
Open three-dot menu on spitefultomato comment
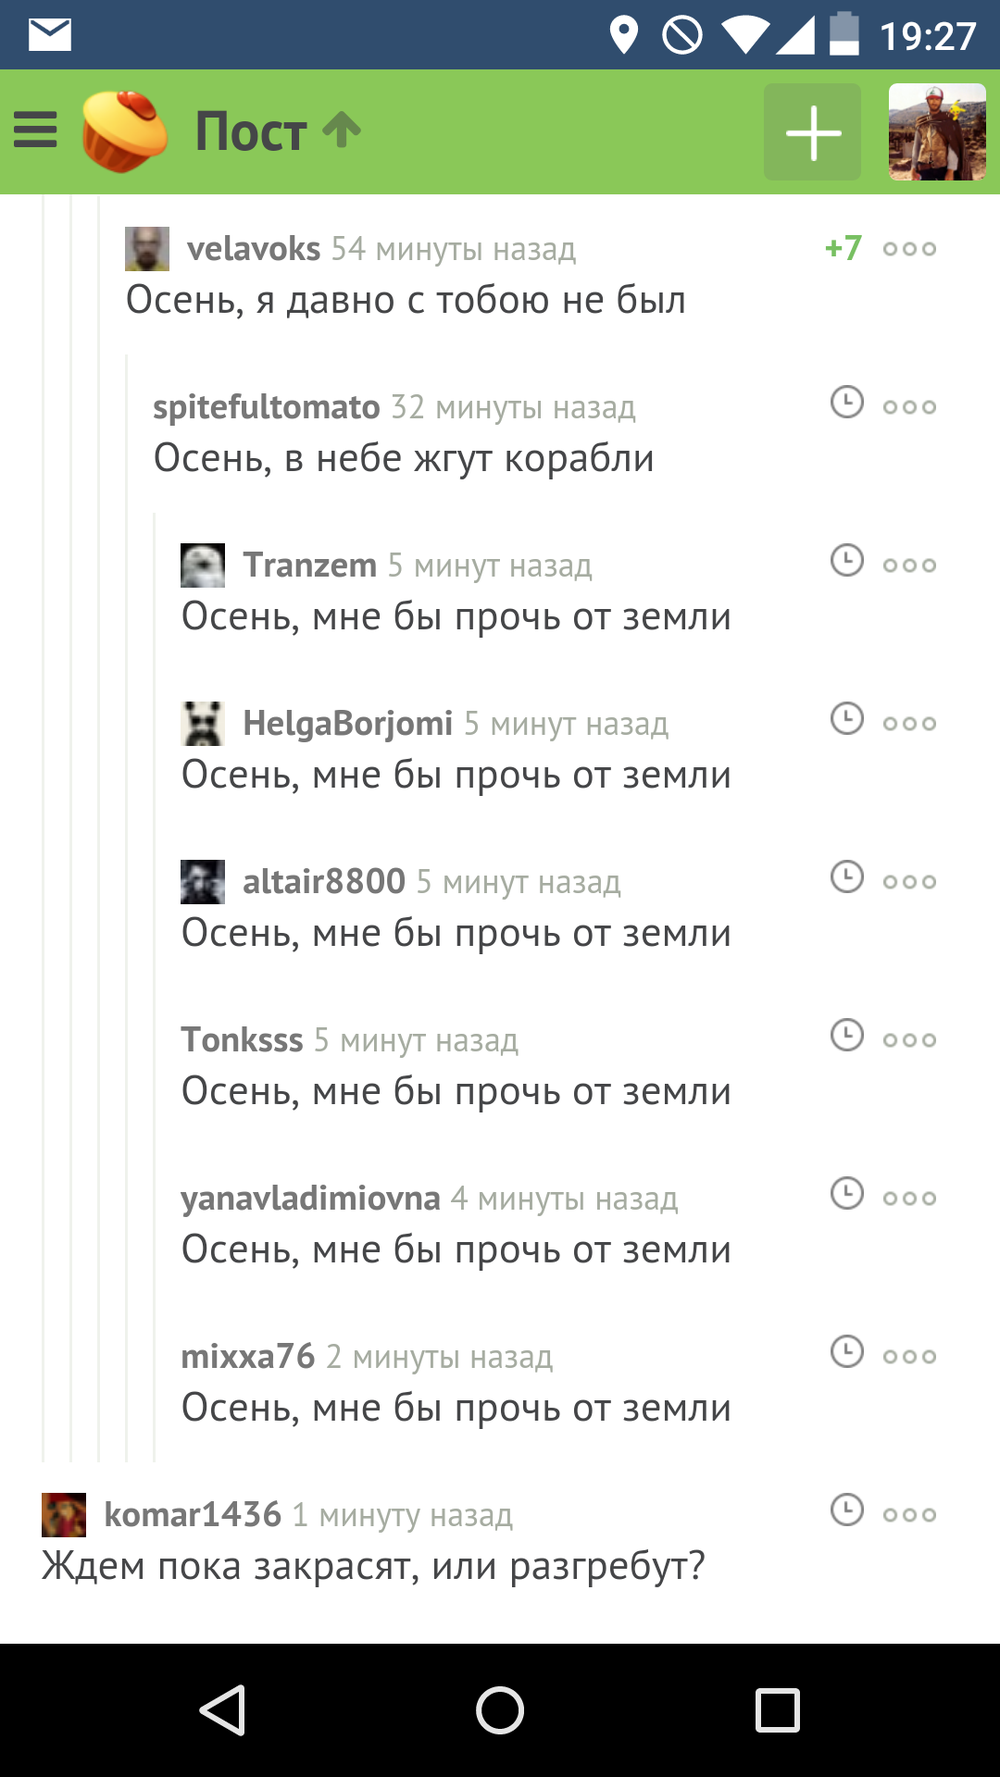click(909, 407)
